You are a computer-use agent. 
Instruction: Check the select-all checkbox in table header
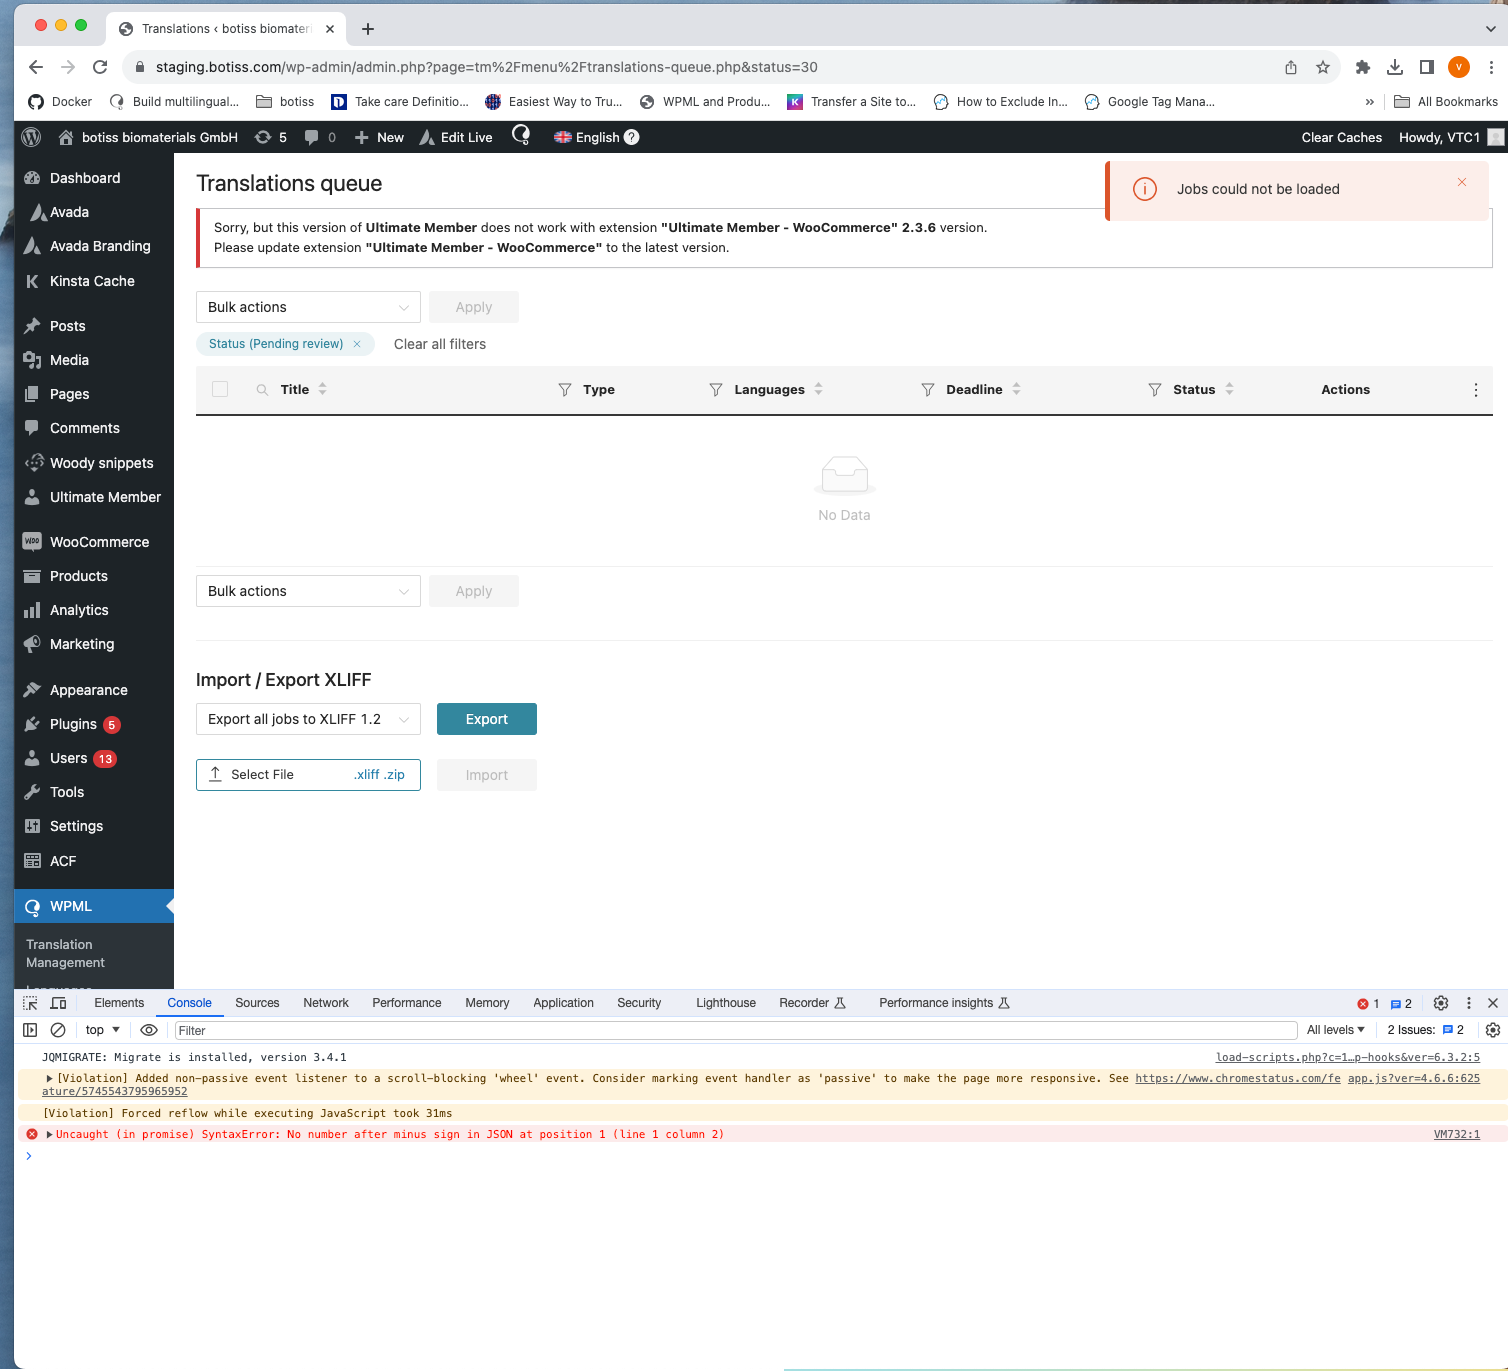[220, 390]
